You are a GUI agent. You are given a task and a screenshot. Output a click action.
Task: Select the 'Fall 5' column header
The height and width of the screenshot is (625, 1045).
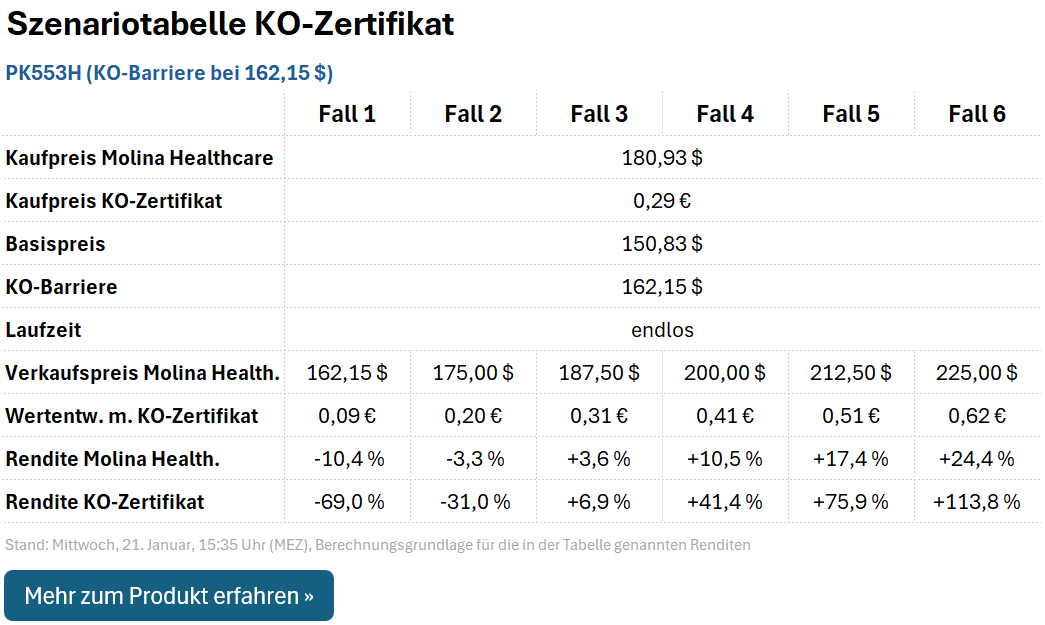point(851,114)
